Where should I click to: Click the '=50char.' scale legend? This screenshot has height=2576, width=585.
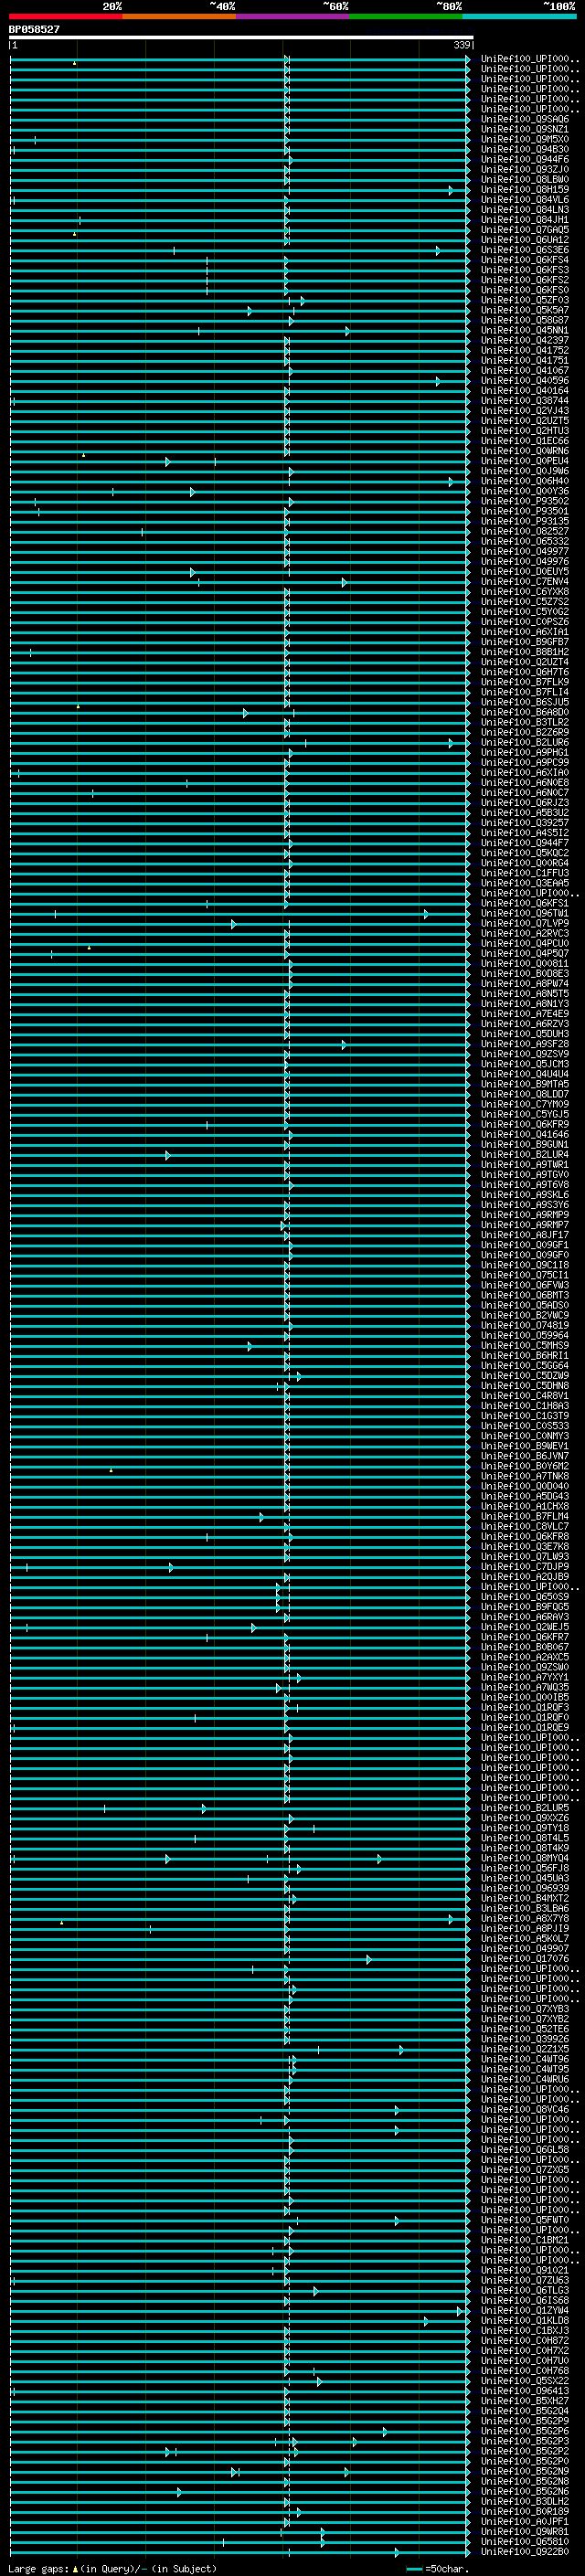point(448,2568)
